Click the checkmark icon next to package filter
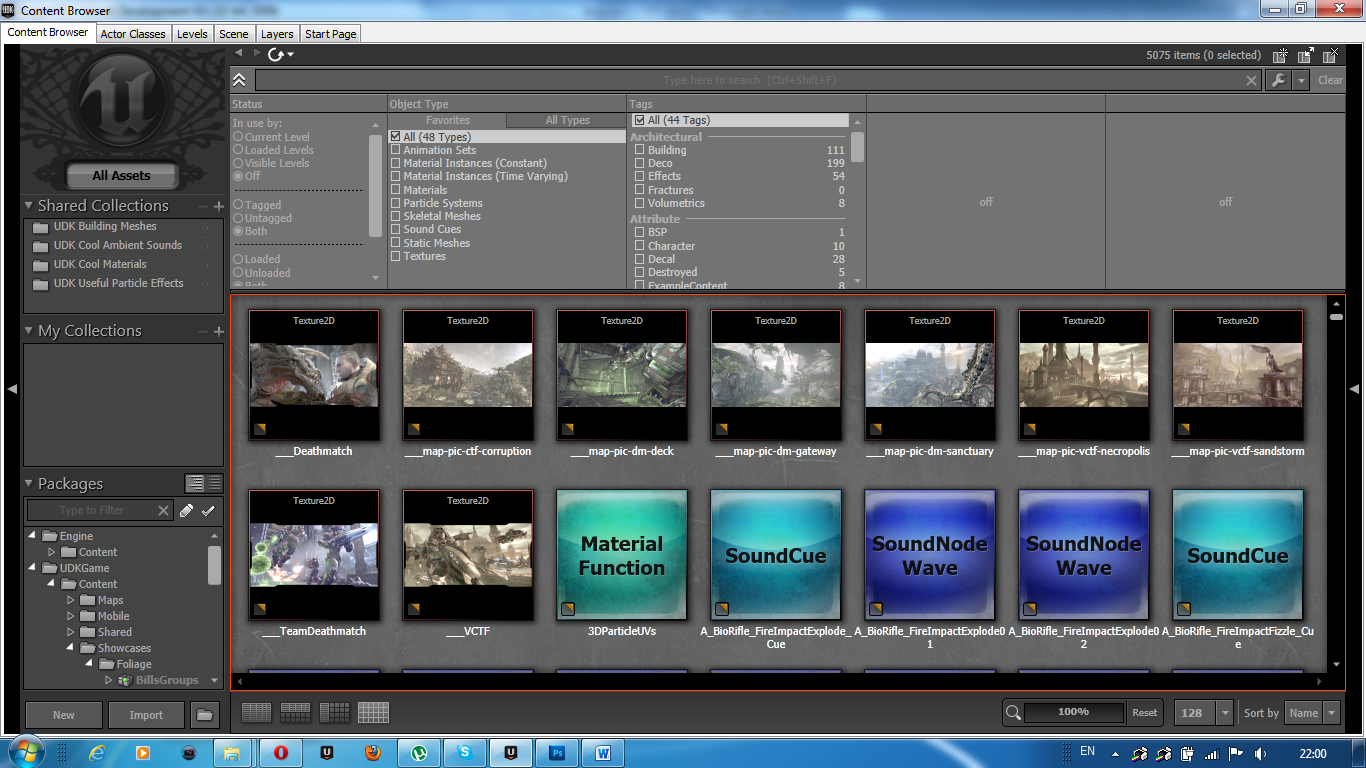The image size is (1366, 768). click(208, 510)
